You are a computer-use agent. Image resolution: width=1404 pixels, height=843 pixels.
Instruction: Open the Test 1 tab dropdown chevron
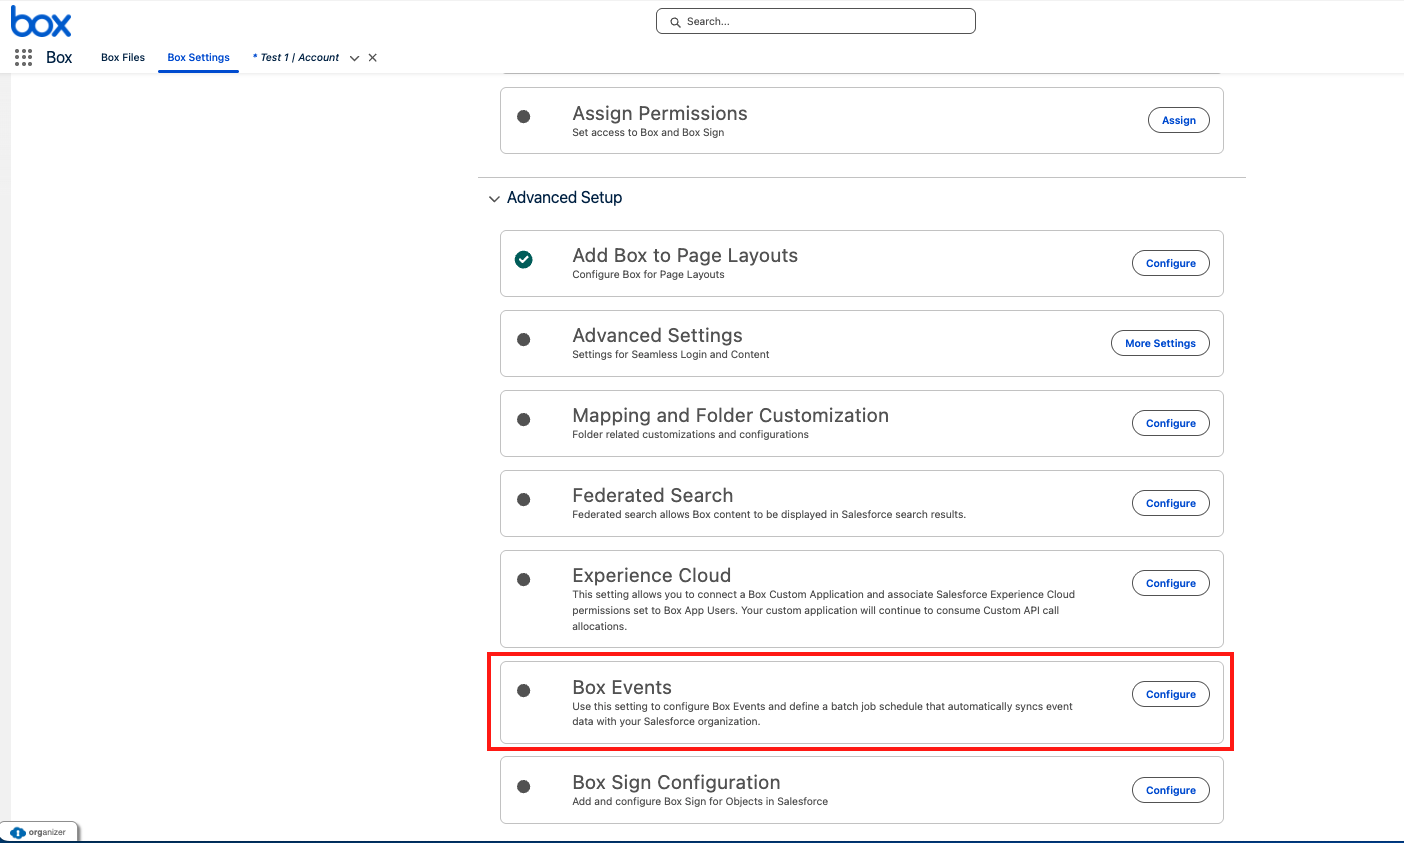(354, 58)
